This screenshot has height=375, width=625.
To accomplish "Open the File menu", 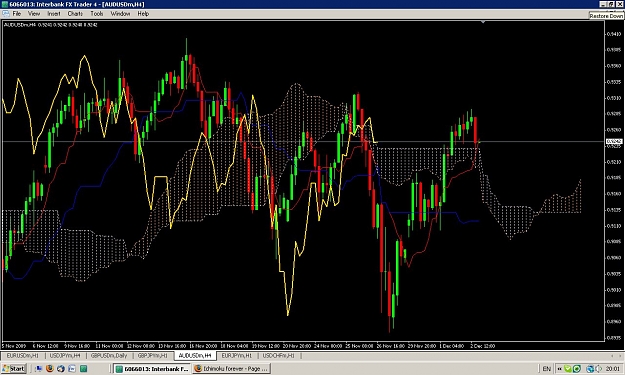I will point(17,14).
